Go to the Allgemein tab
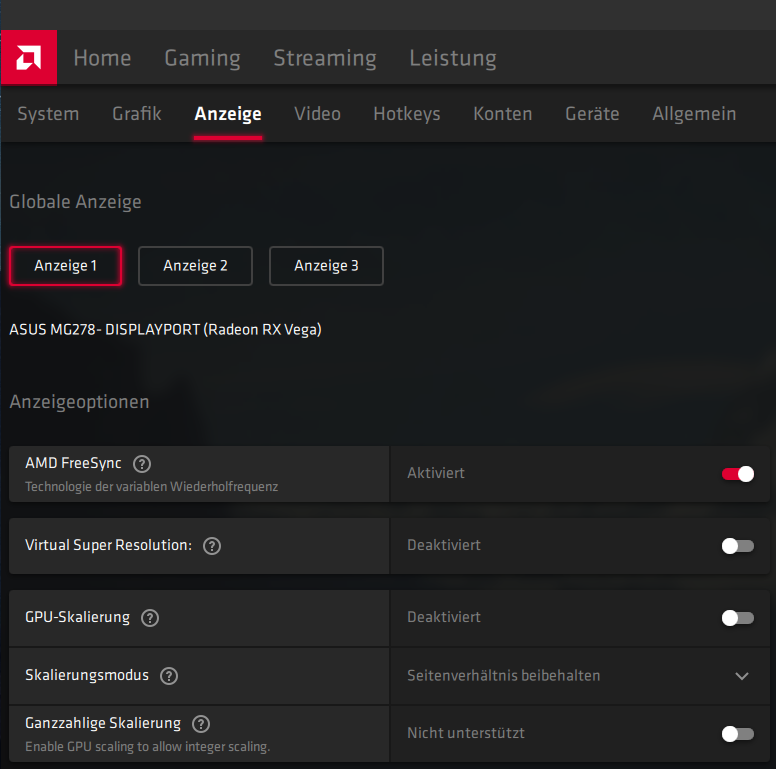Image resolution: width=776 pixels, height=769 pixels. tap(694, 114)
